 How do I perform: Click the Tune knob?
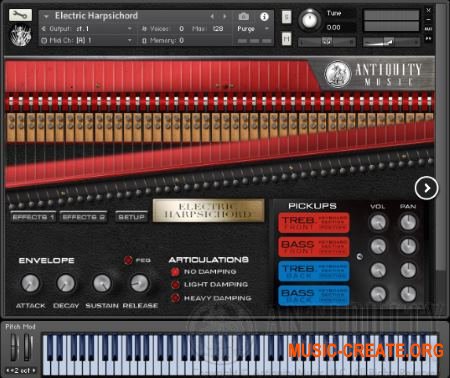pos(310,19)
